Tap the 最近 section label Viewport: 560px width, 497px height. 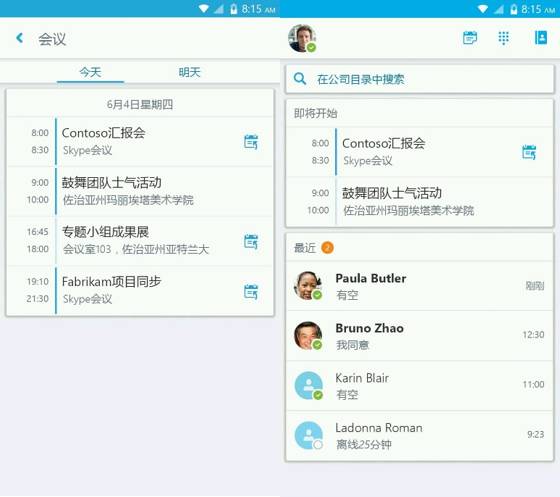click(x=305, y=247)
